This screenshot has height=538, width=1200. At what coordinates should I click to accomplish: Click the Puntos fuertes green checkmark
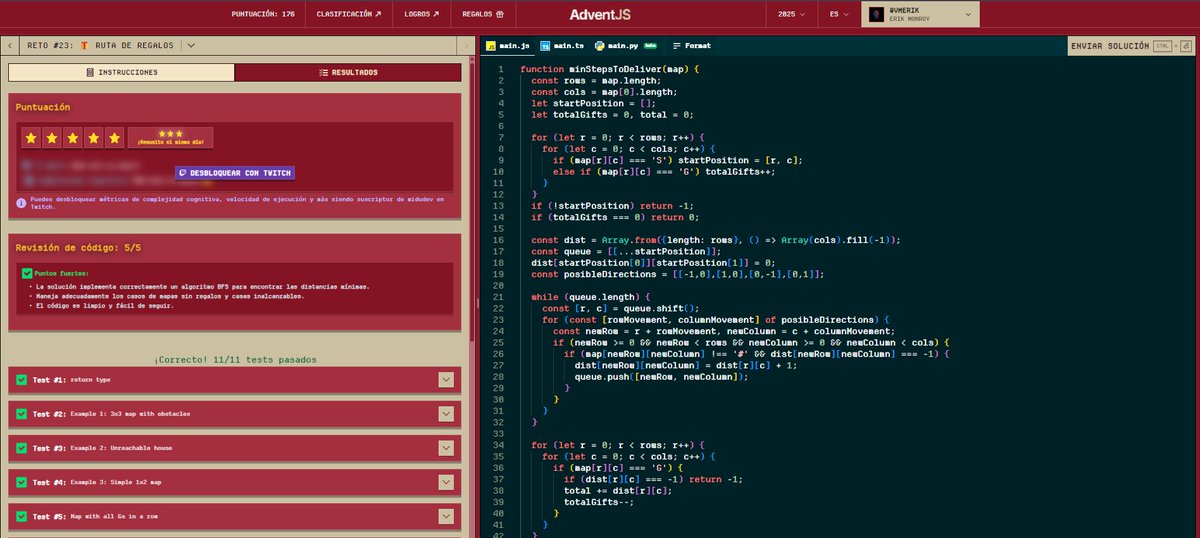tap(27, 272)
